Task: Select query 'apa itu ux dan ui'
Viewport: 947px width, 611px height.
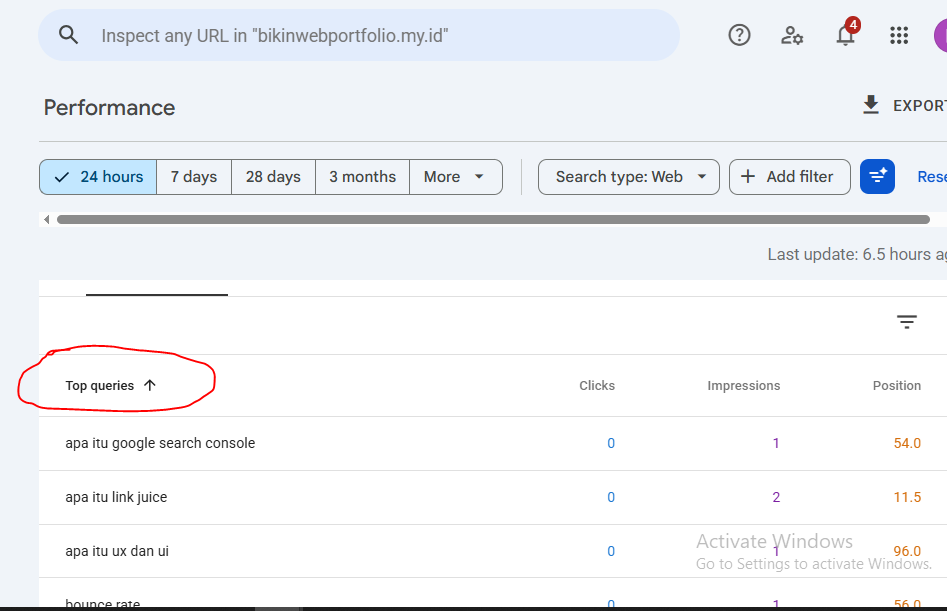Action: [117, 551]
